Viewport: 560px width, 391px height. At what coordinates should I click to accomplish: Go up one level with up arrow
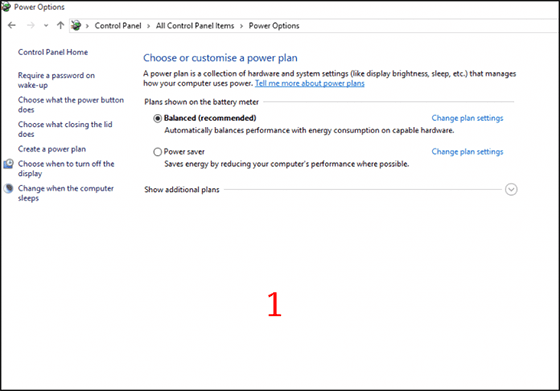60,25
